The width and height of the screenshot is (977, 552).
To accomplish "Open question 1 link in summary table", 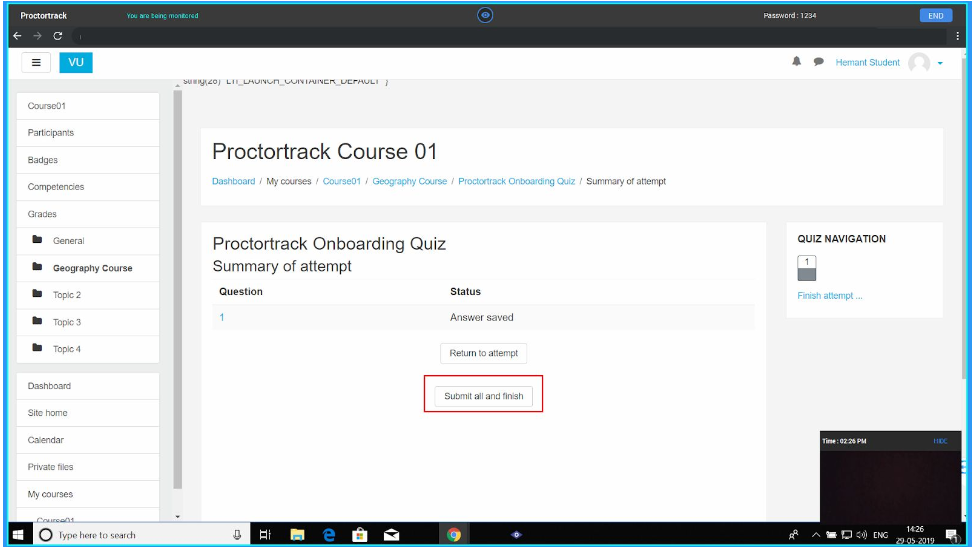I will coord(222,317).
